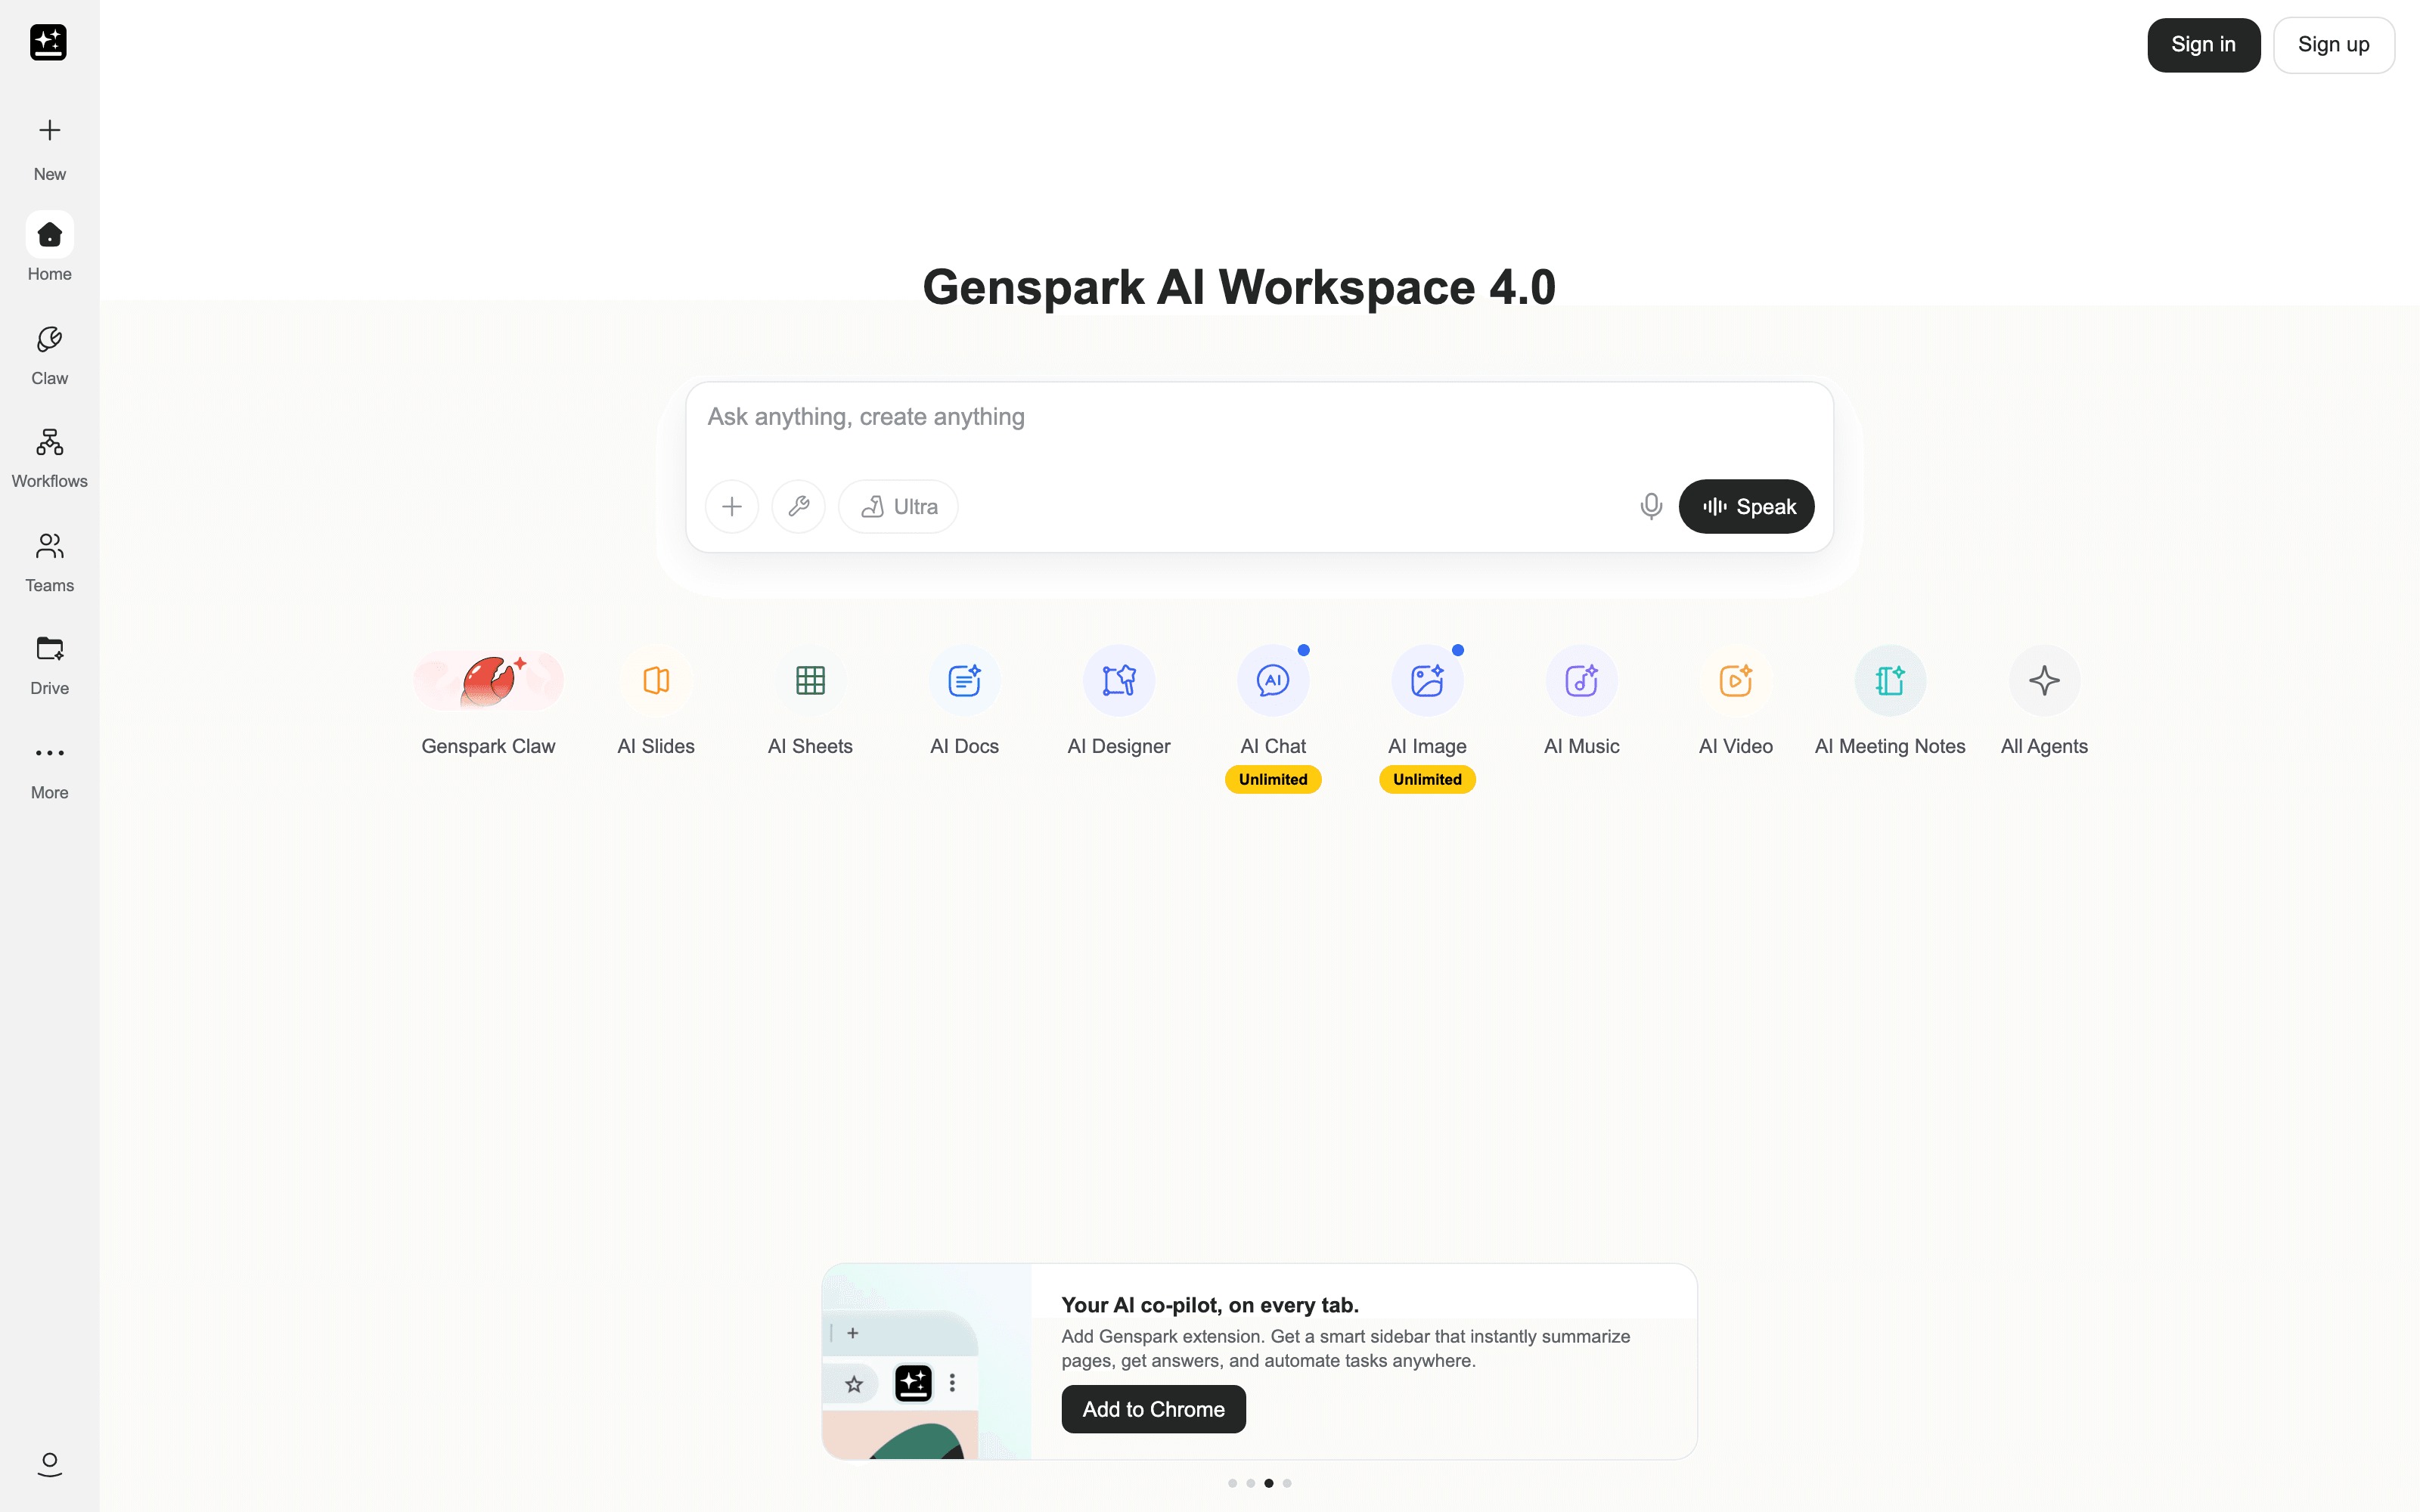
Task: Click the Speak button
Action: (x=1746, y=507)
